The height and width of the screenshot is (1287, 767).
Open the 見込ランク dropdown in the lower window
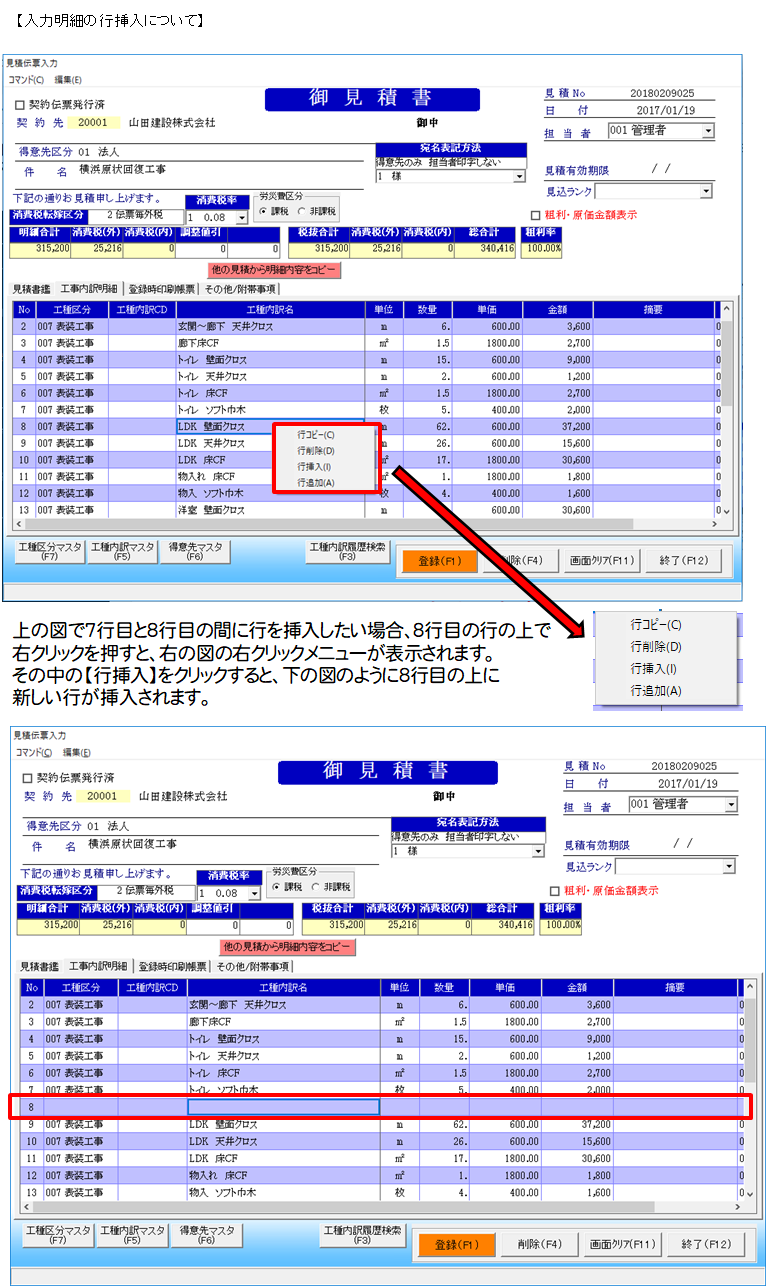pos(729,867)
